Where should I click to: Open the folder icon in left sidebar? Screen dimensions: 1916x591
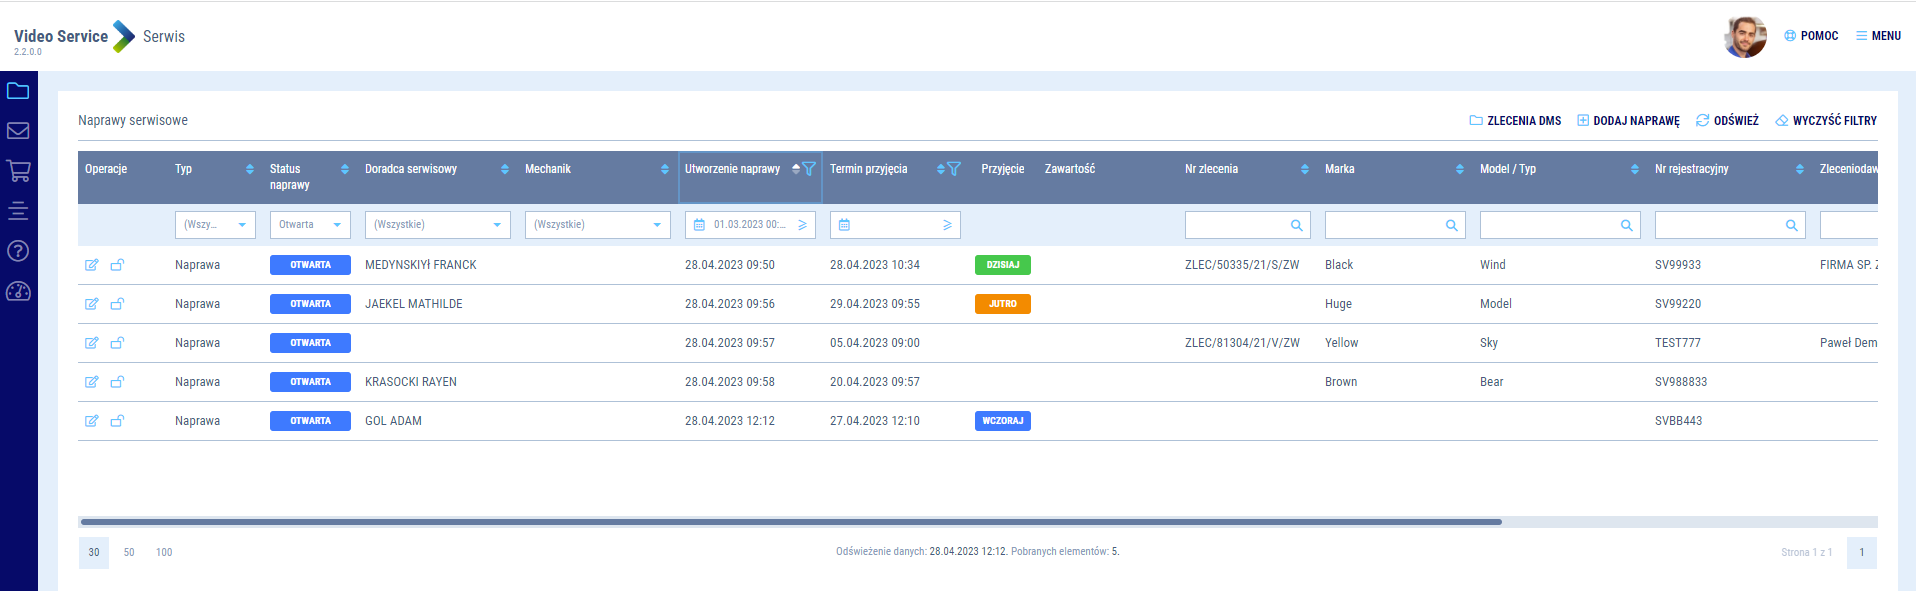point(18,91)
